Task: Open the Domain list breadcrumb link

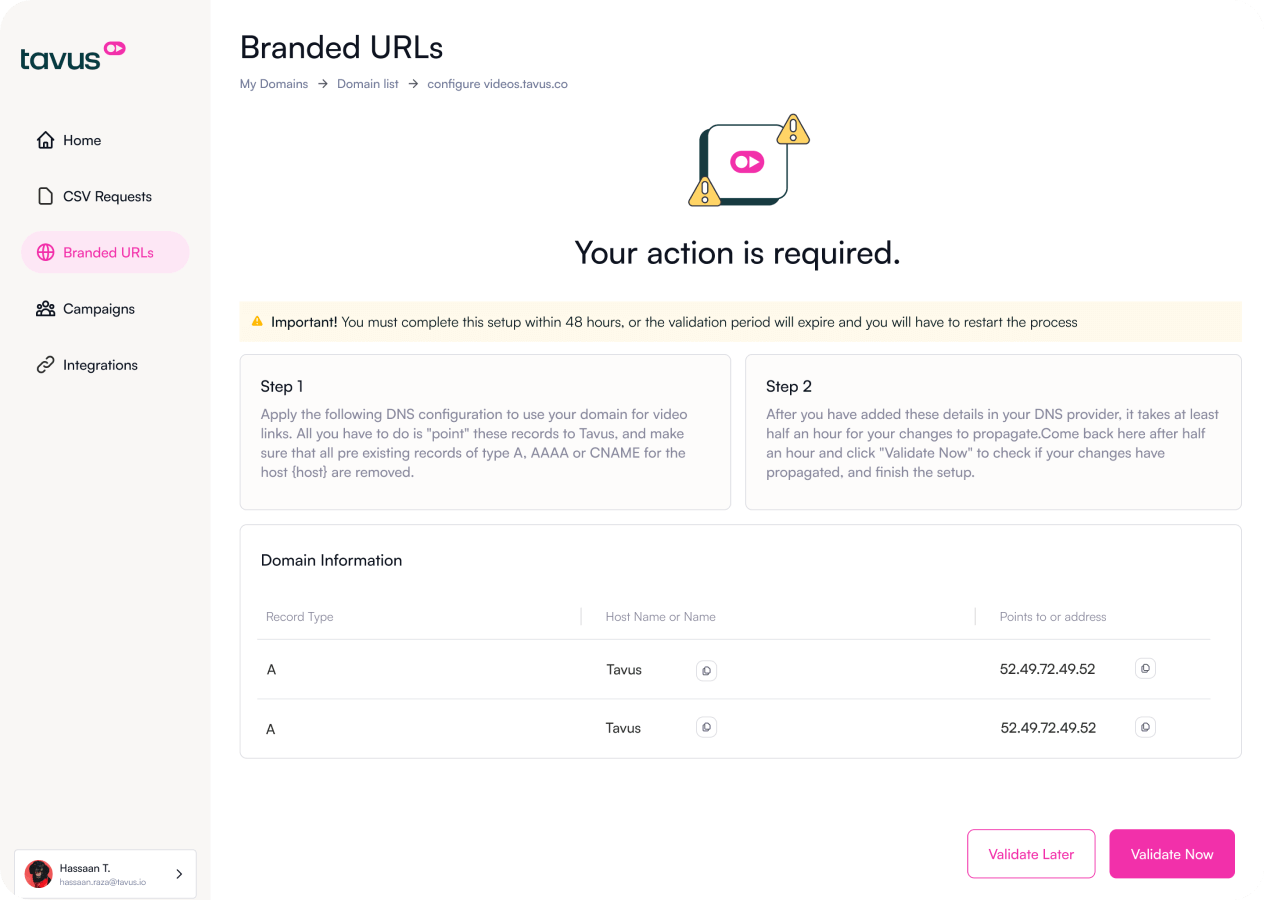Action: pyautogui.click(x=367, y=84)
